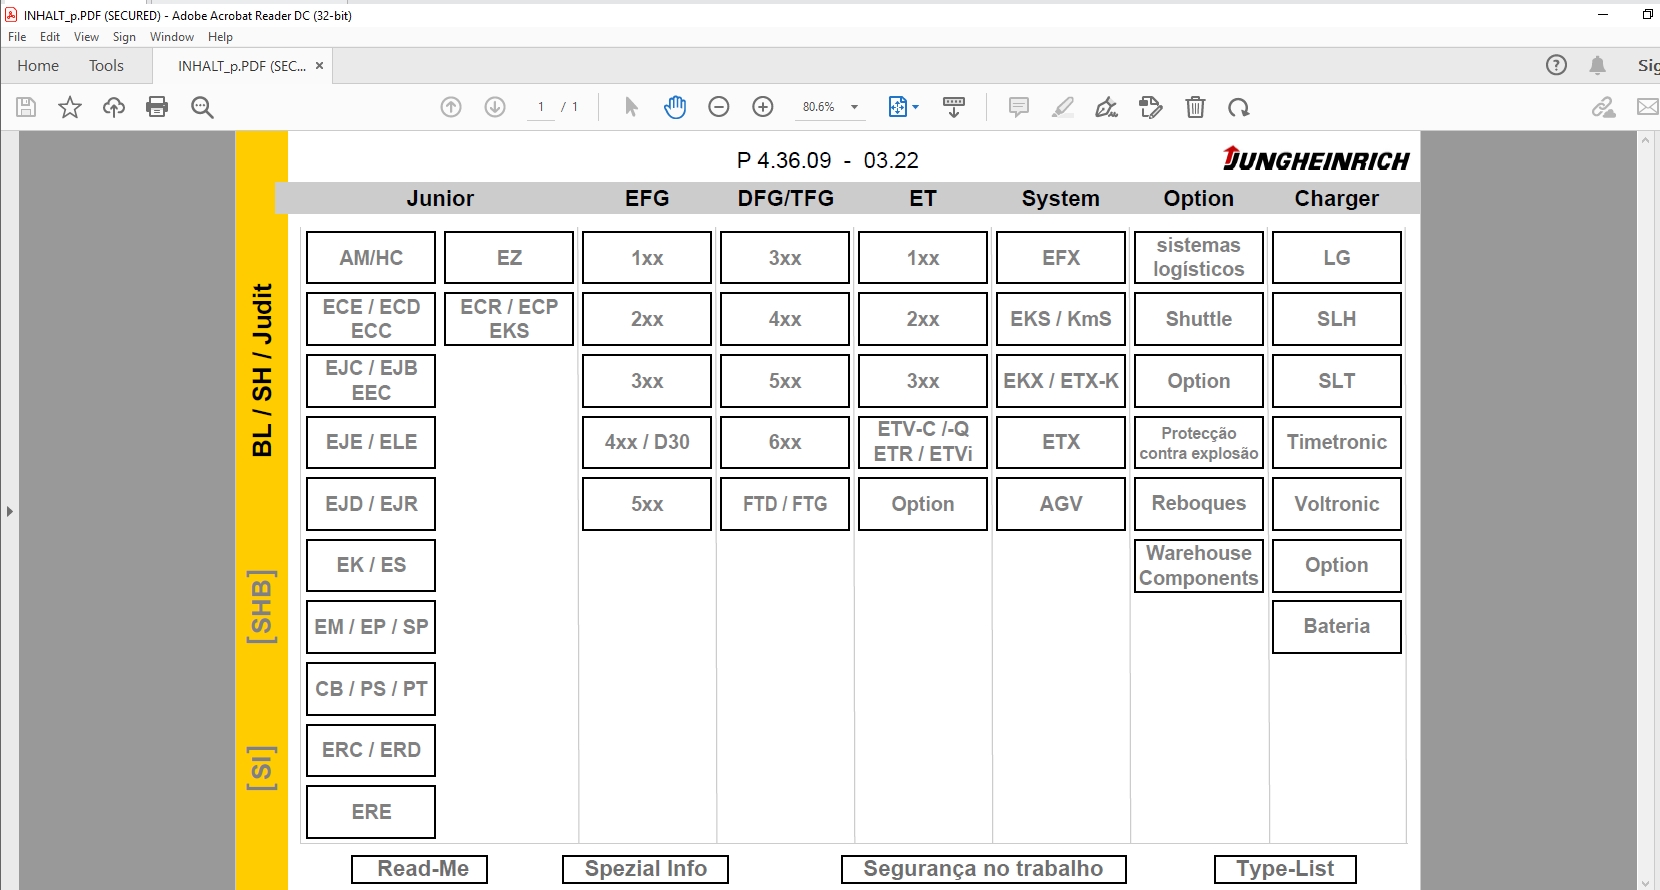The width and height of the screenshot is (1660, 890).
Task: Open the Spezial Info link
Action: point(645,869)
